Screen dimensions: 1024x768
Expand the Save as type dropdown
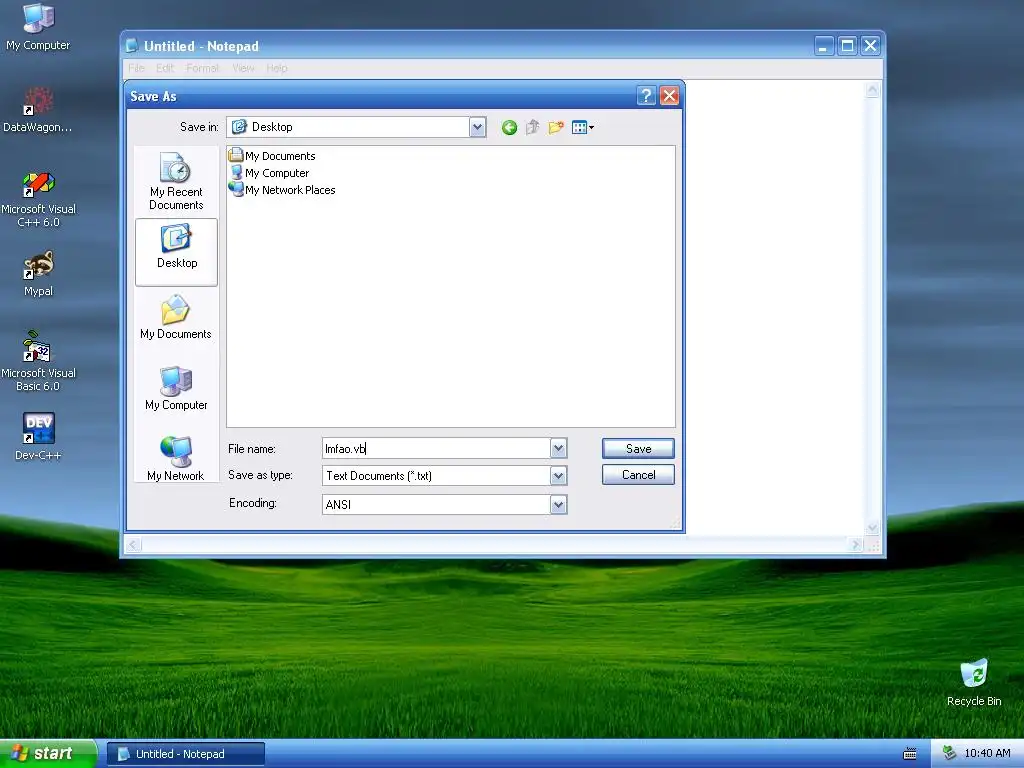(x=558, y=476)
